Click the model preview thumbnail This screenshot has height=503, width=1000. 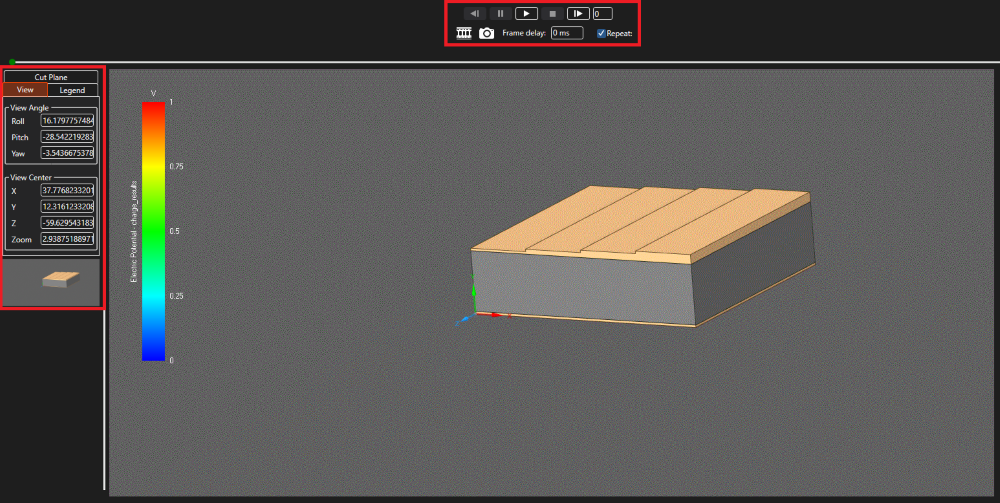tap(52, 282)
